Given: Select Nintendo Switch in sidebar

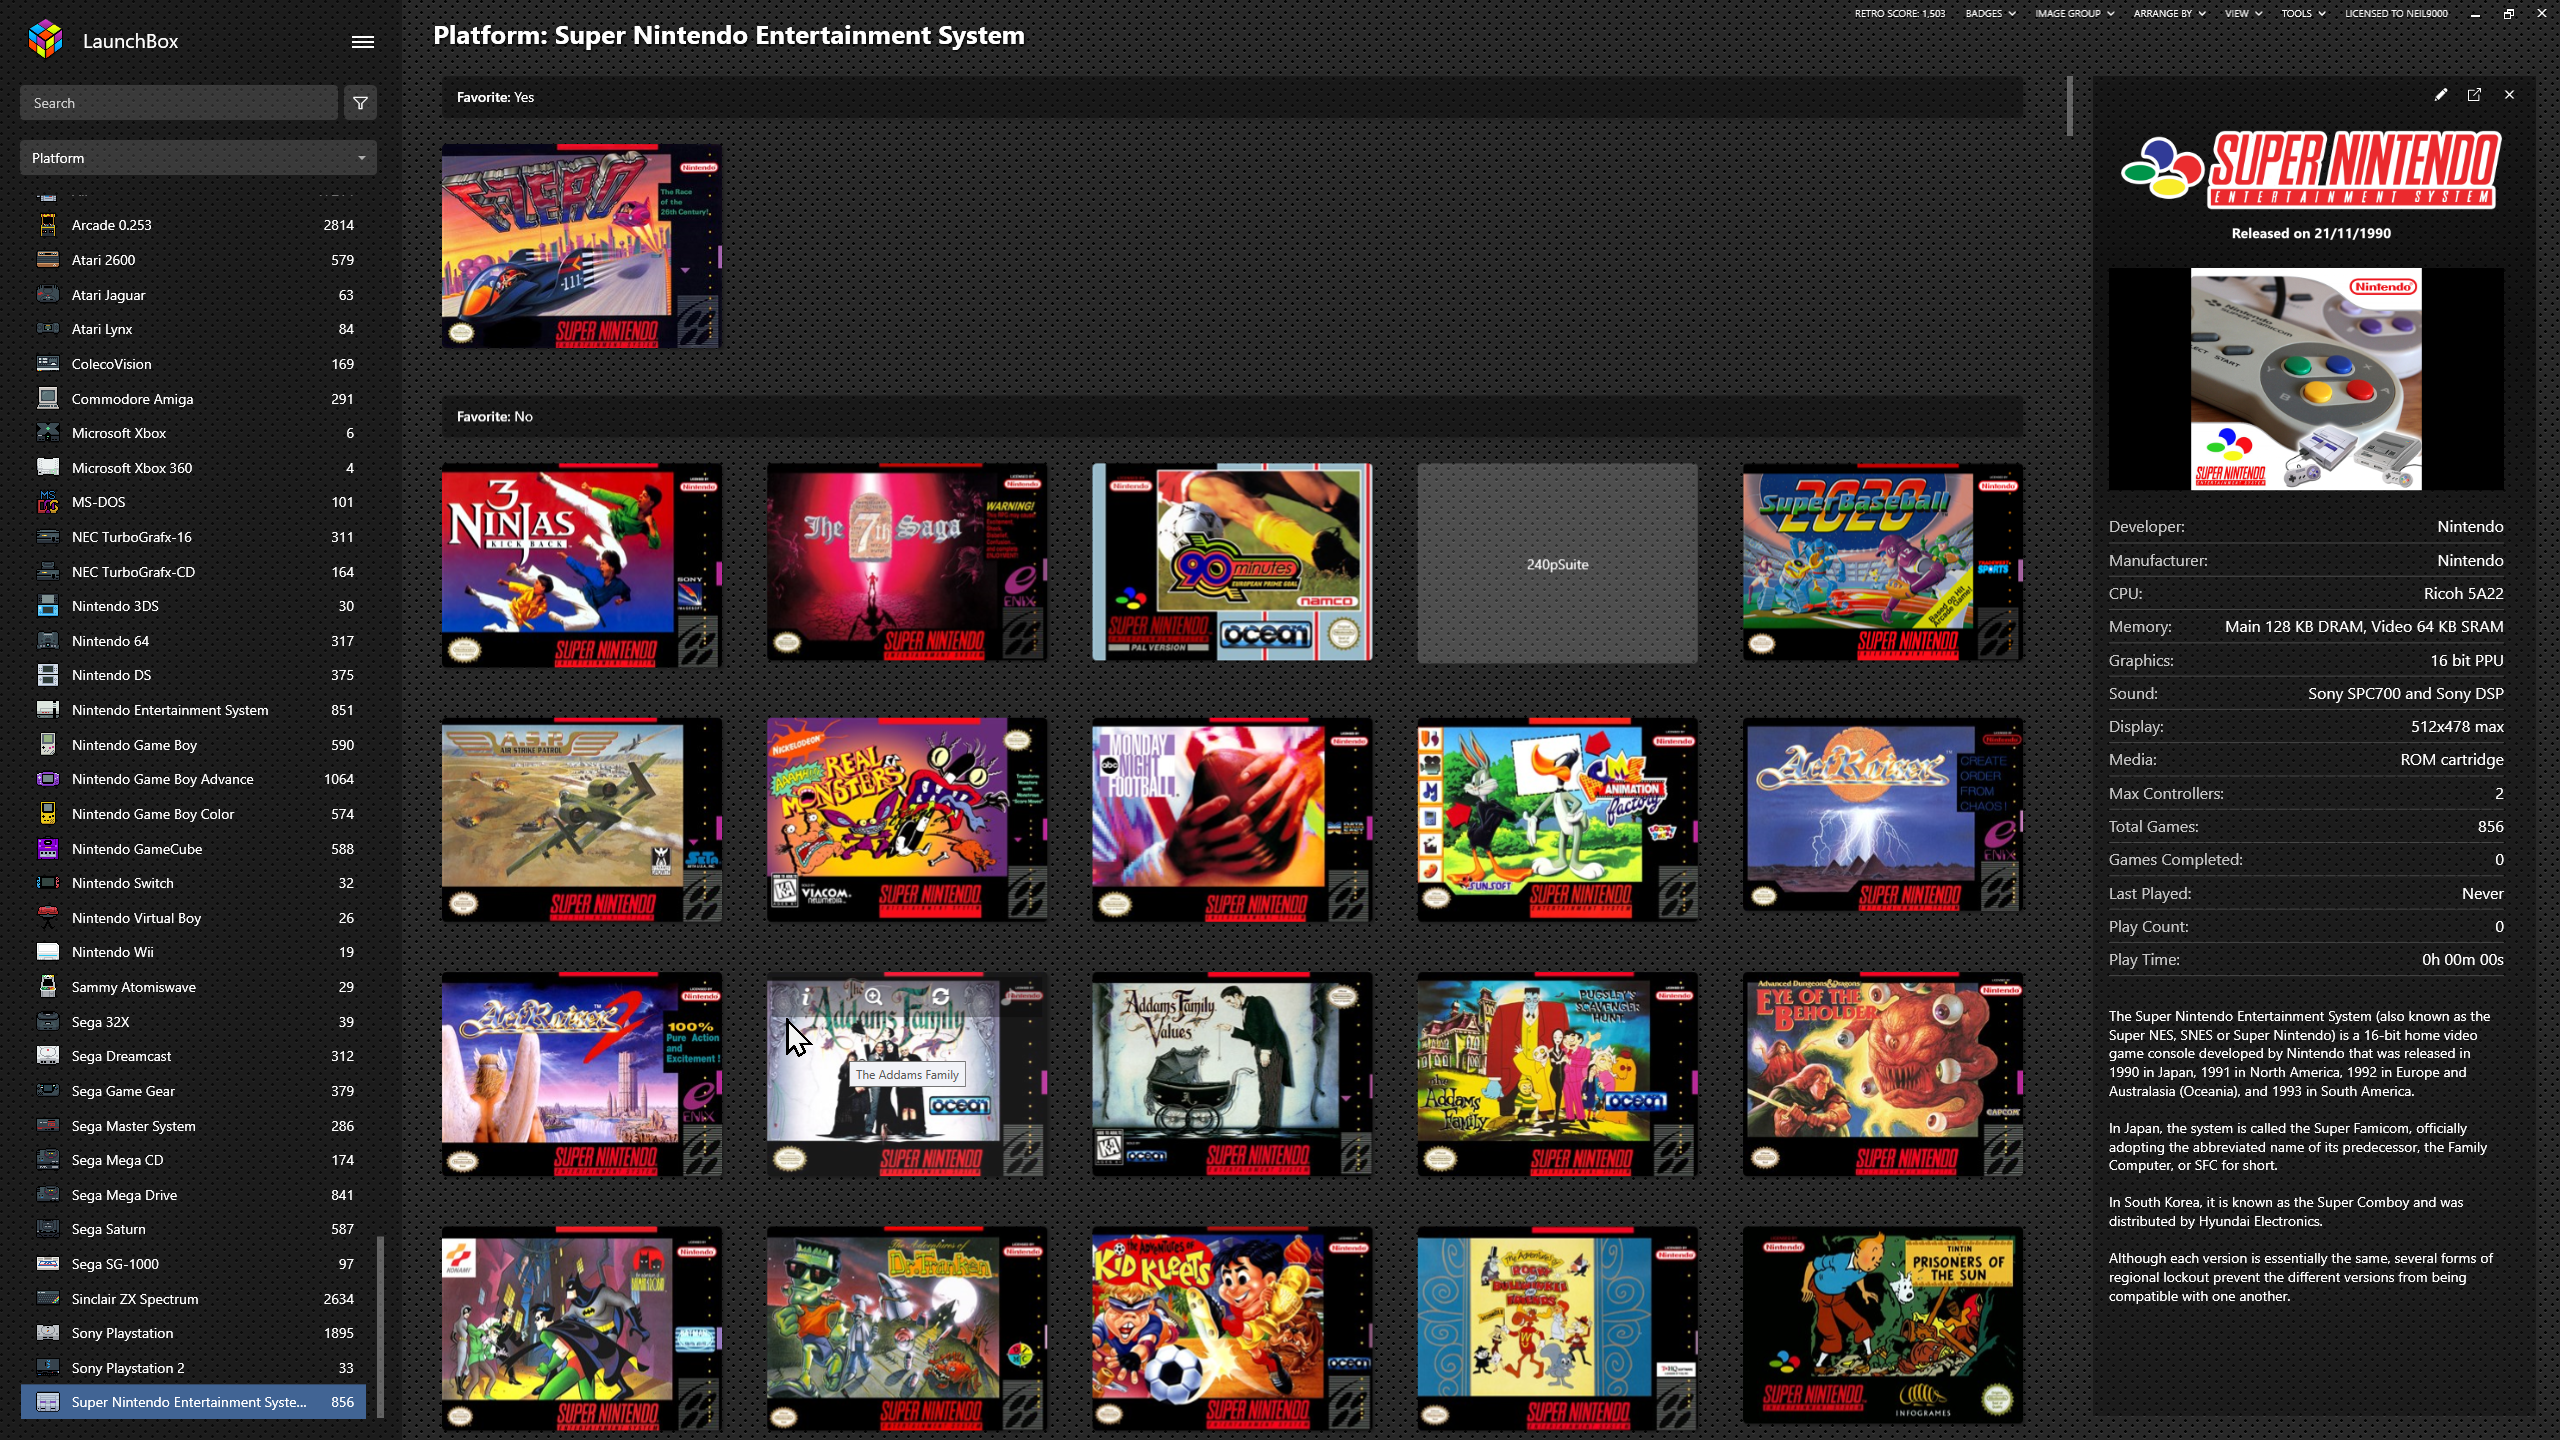Looking at the screenshot, I should point(193,883).
